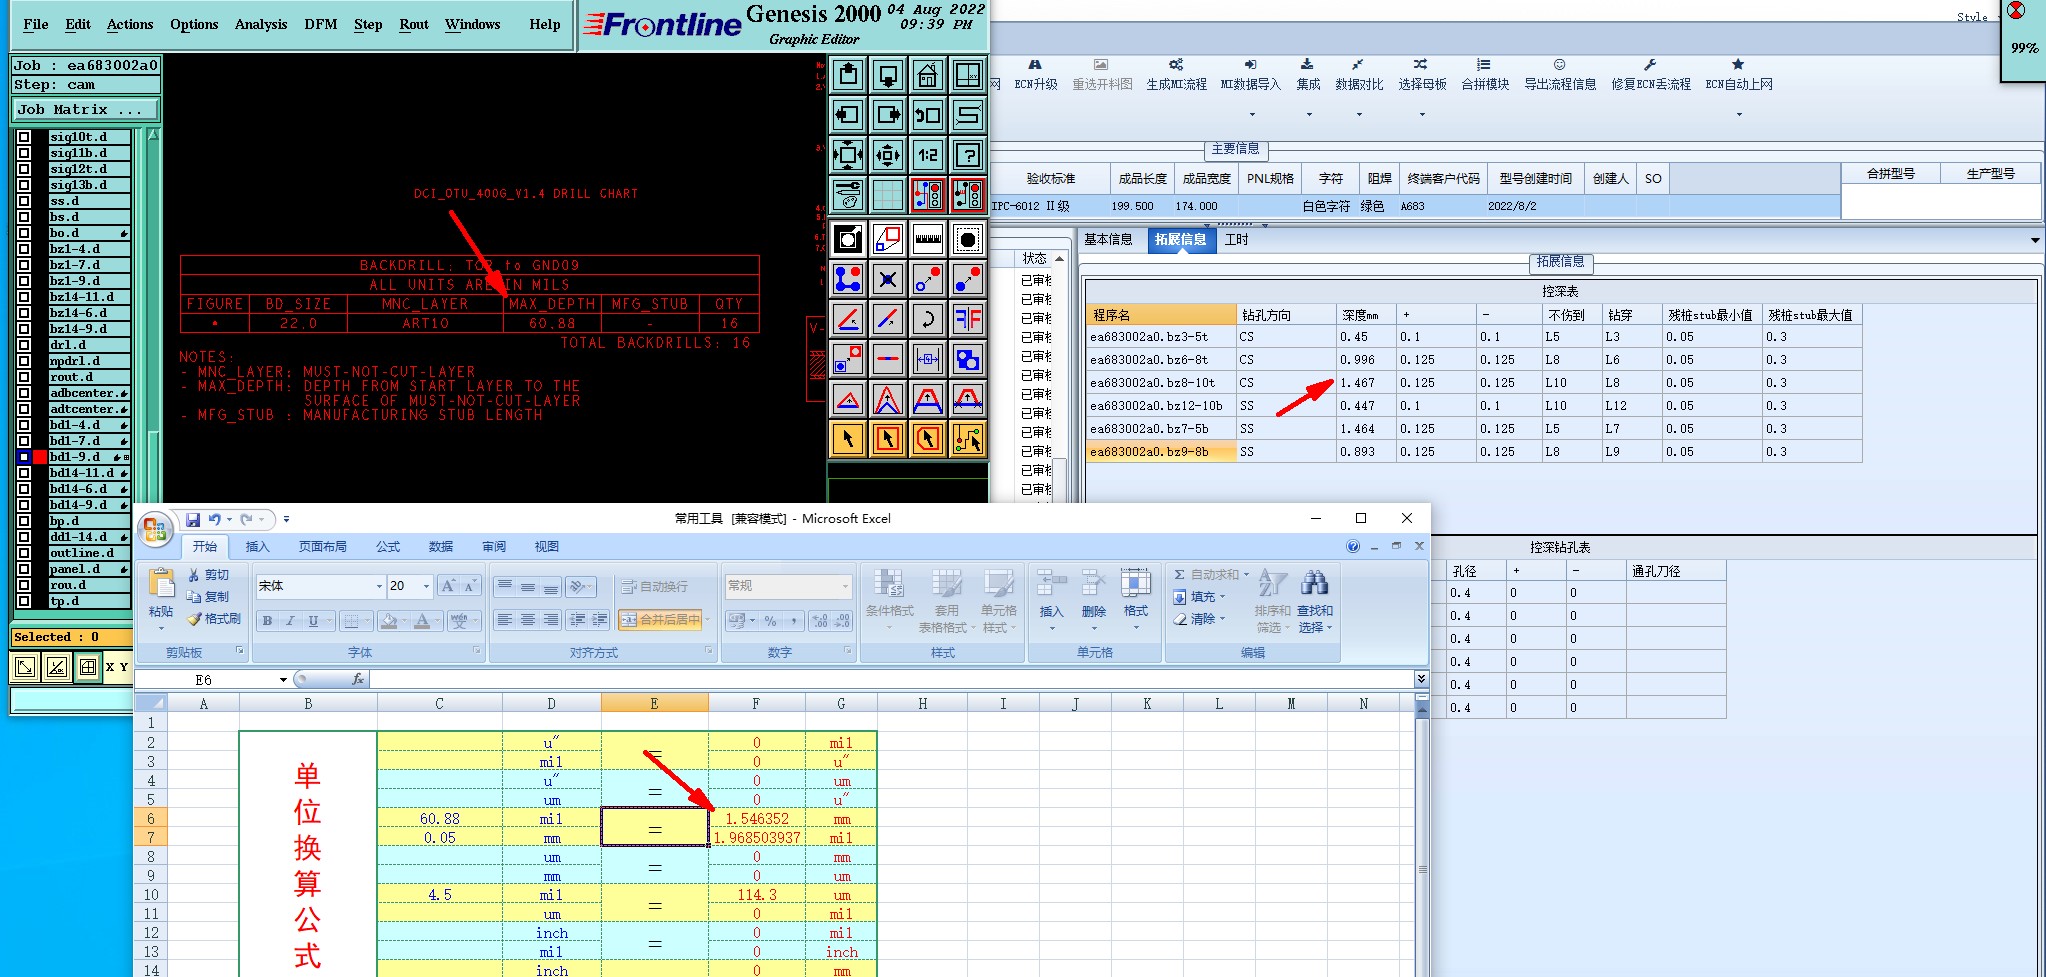Open the Rout menu in Genesis
Screen dimensions: 2046x977
point(414,24)
